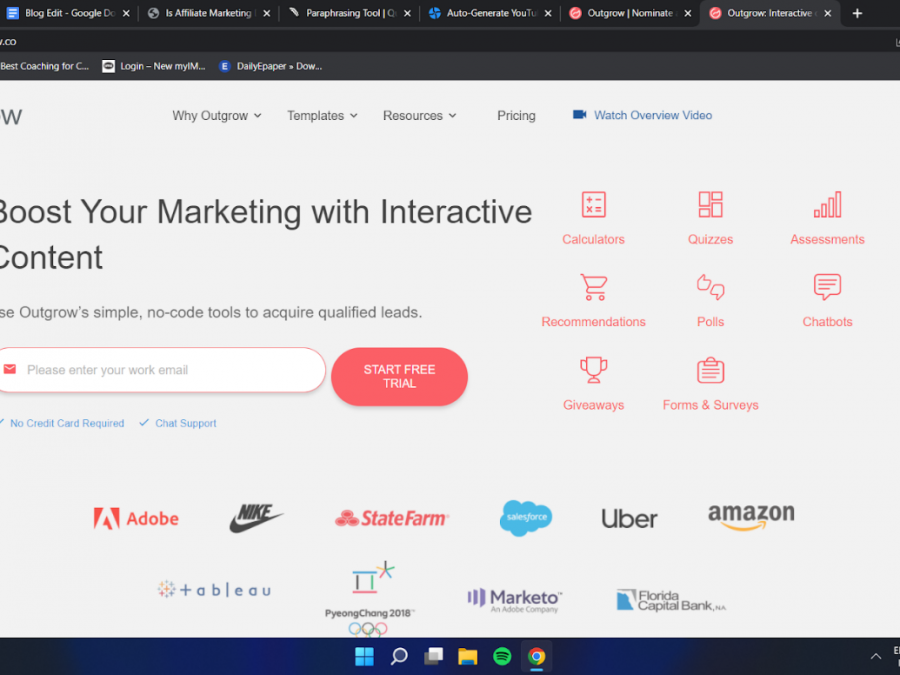The image size is (900, 675).
Task: Select the Chatbots speech bubble icon
Action: tap(827, 288)
